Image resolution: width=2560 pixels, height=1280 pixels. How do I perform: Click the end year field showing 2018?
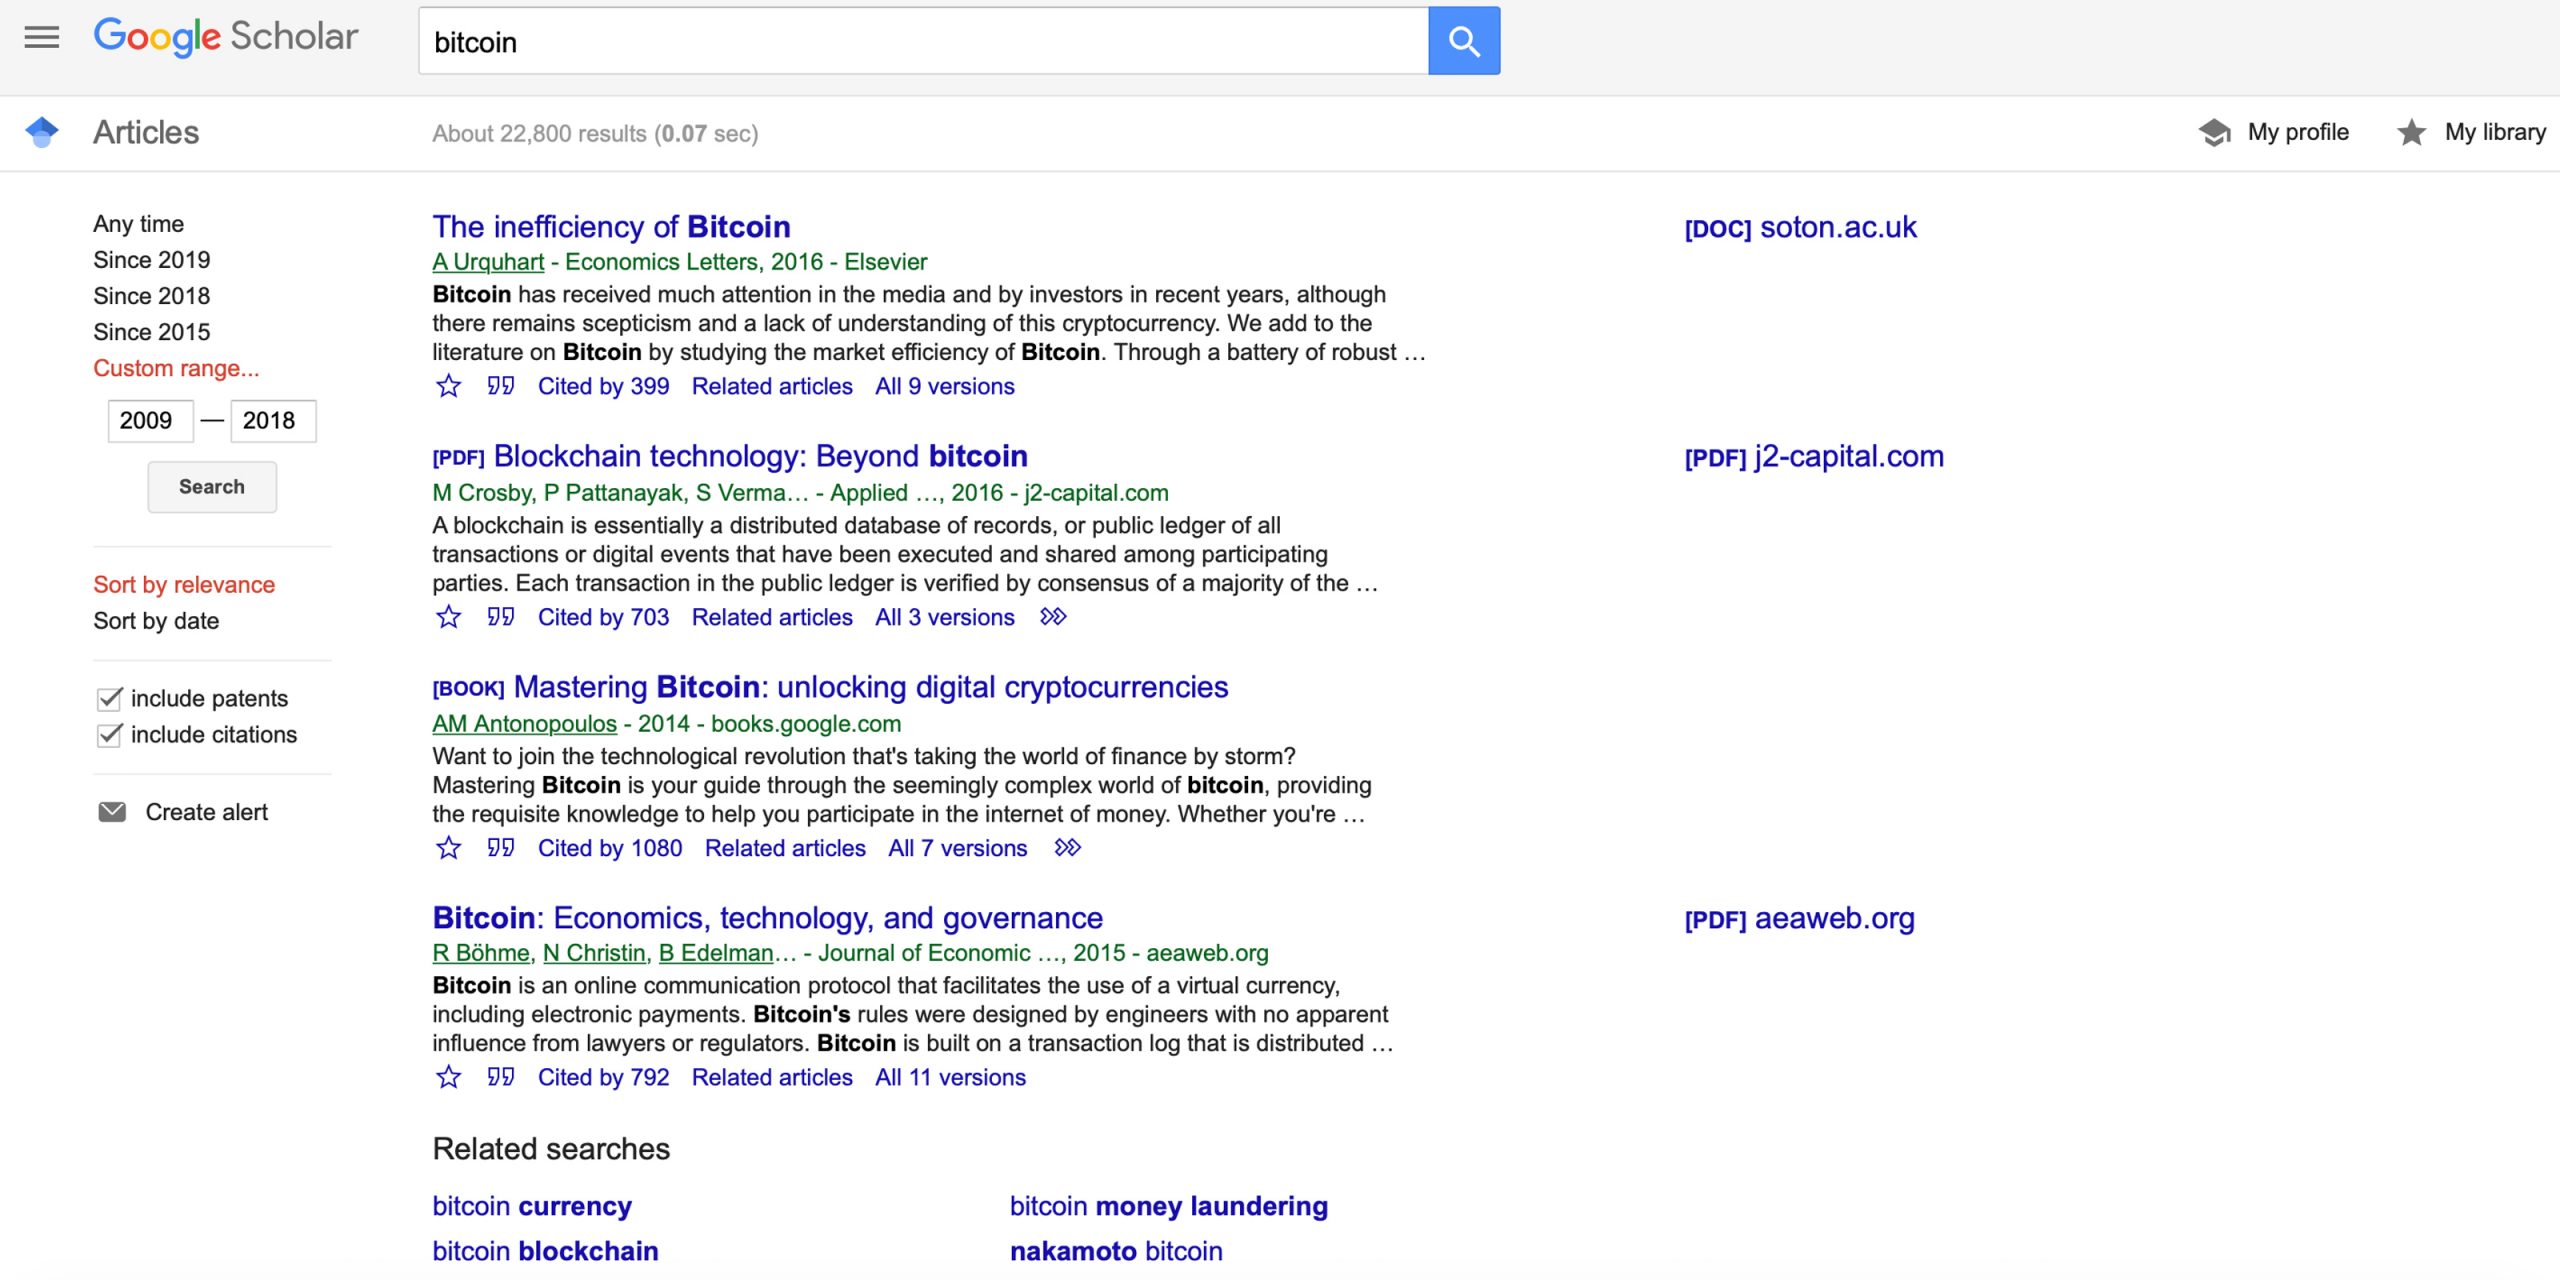[x=273, y=421]
